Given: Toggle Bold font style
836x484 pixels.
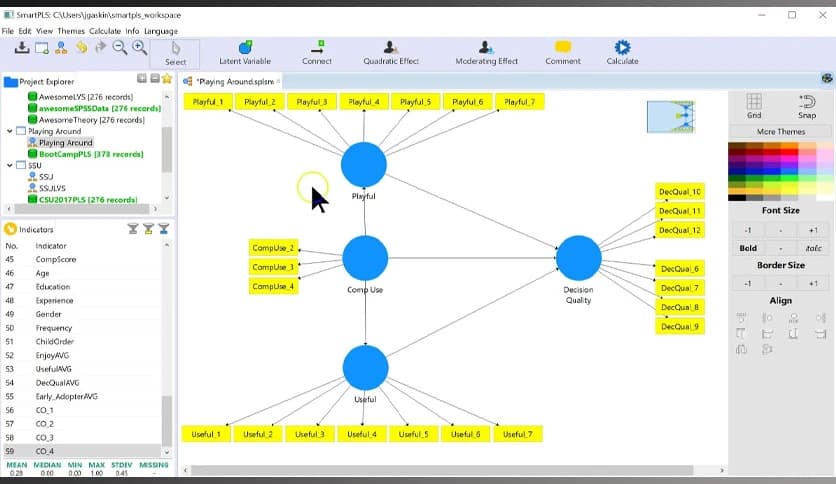Looking at the screenshot, I should click(x=748, y=248).
